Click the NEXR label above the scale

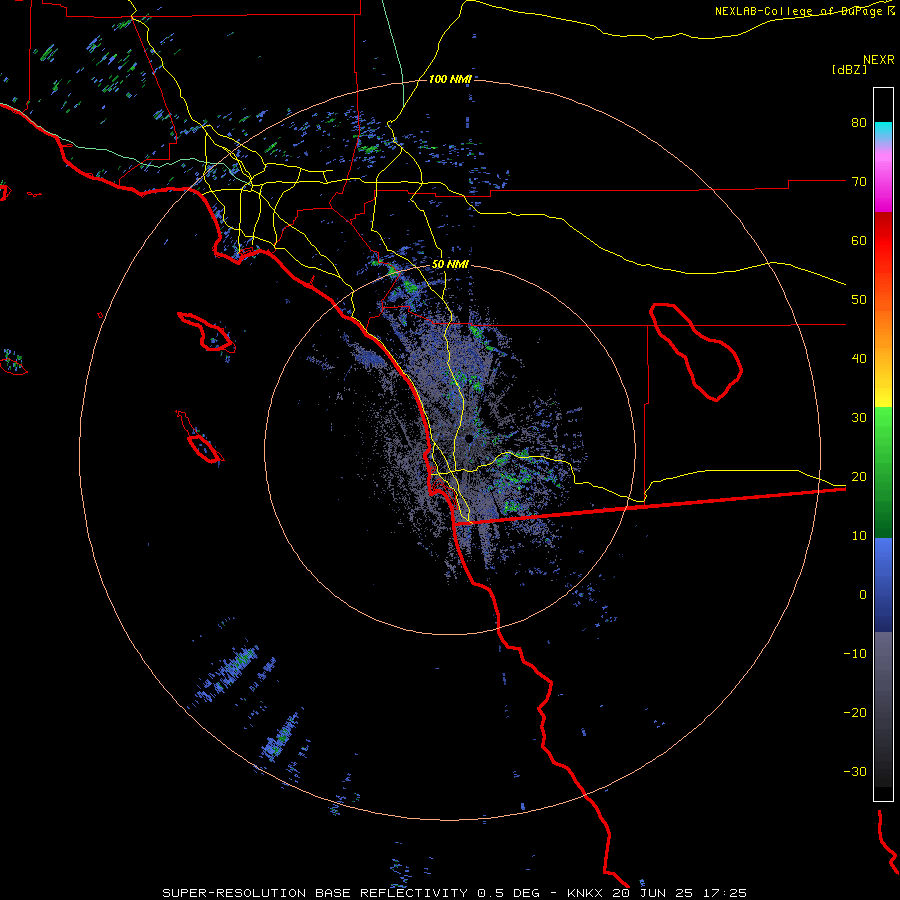pos(879,60)
